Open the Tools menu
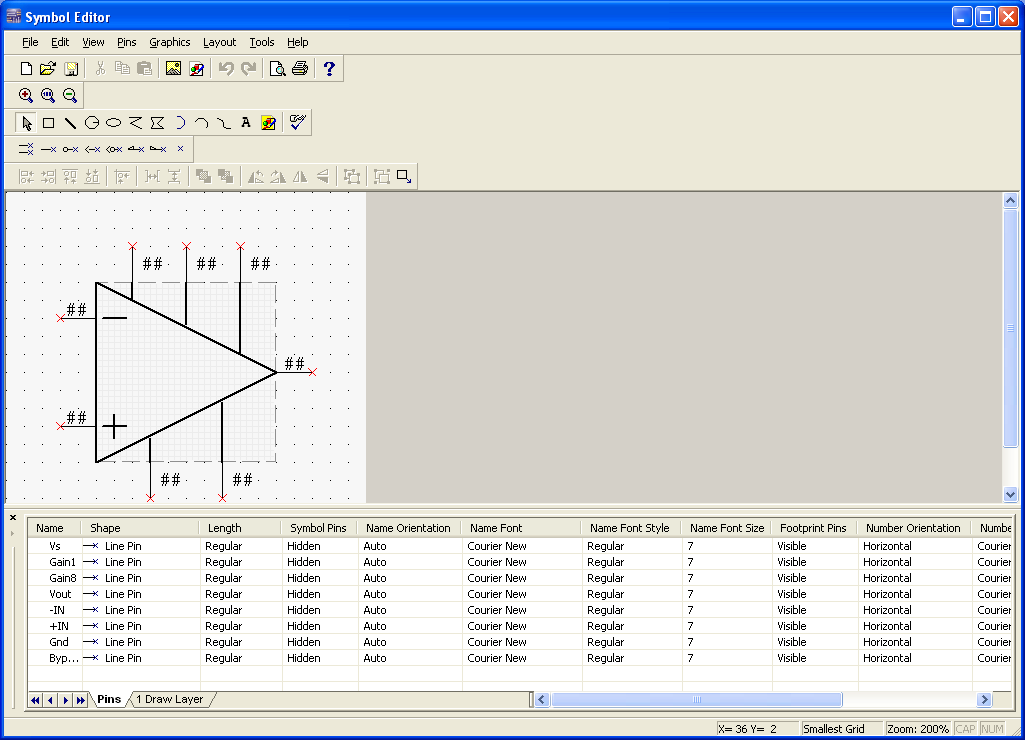This screenshot has height=740, width=1025. 262,42
